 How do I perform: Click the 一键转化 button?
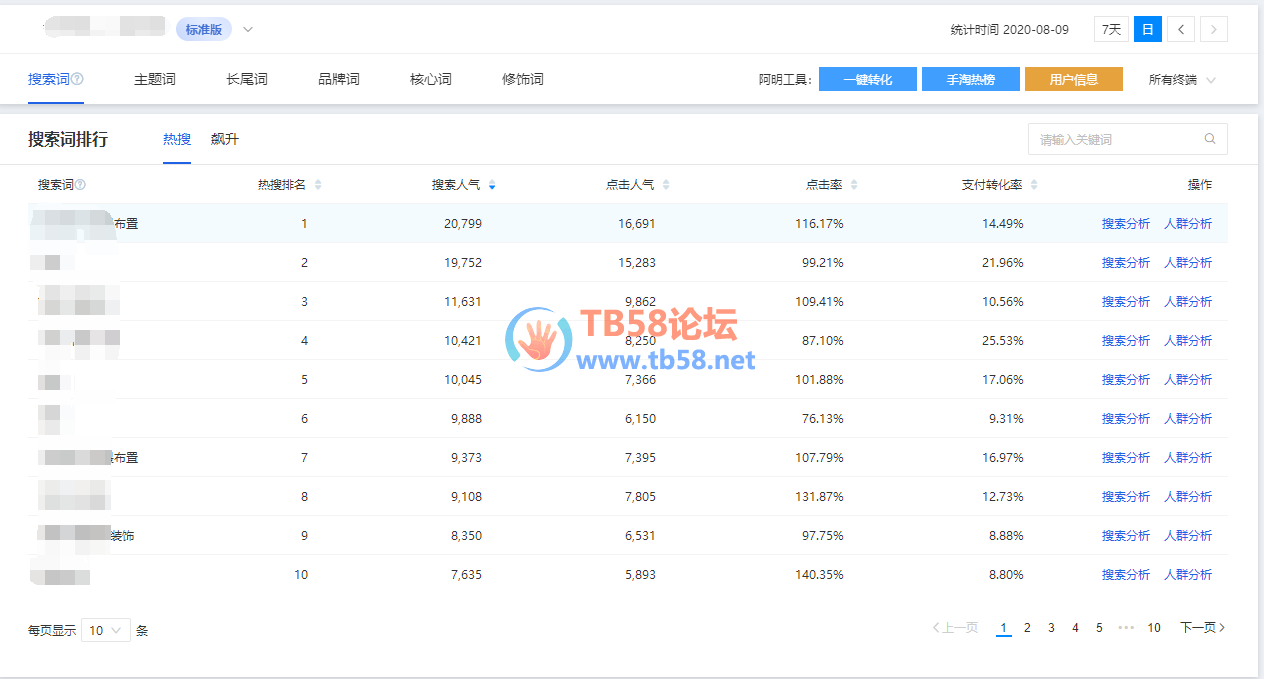(x=867, y=80)
